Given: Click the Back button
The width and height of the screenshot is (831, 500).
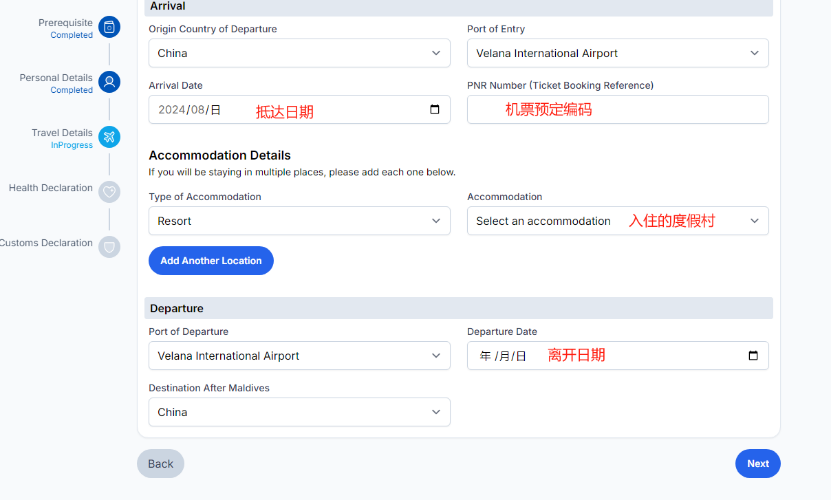Looking at the screenshot, I should (x=160, y=464).
